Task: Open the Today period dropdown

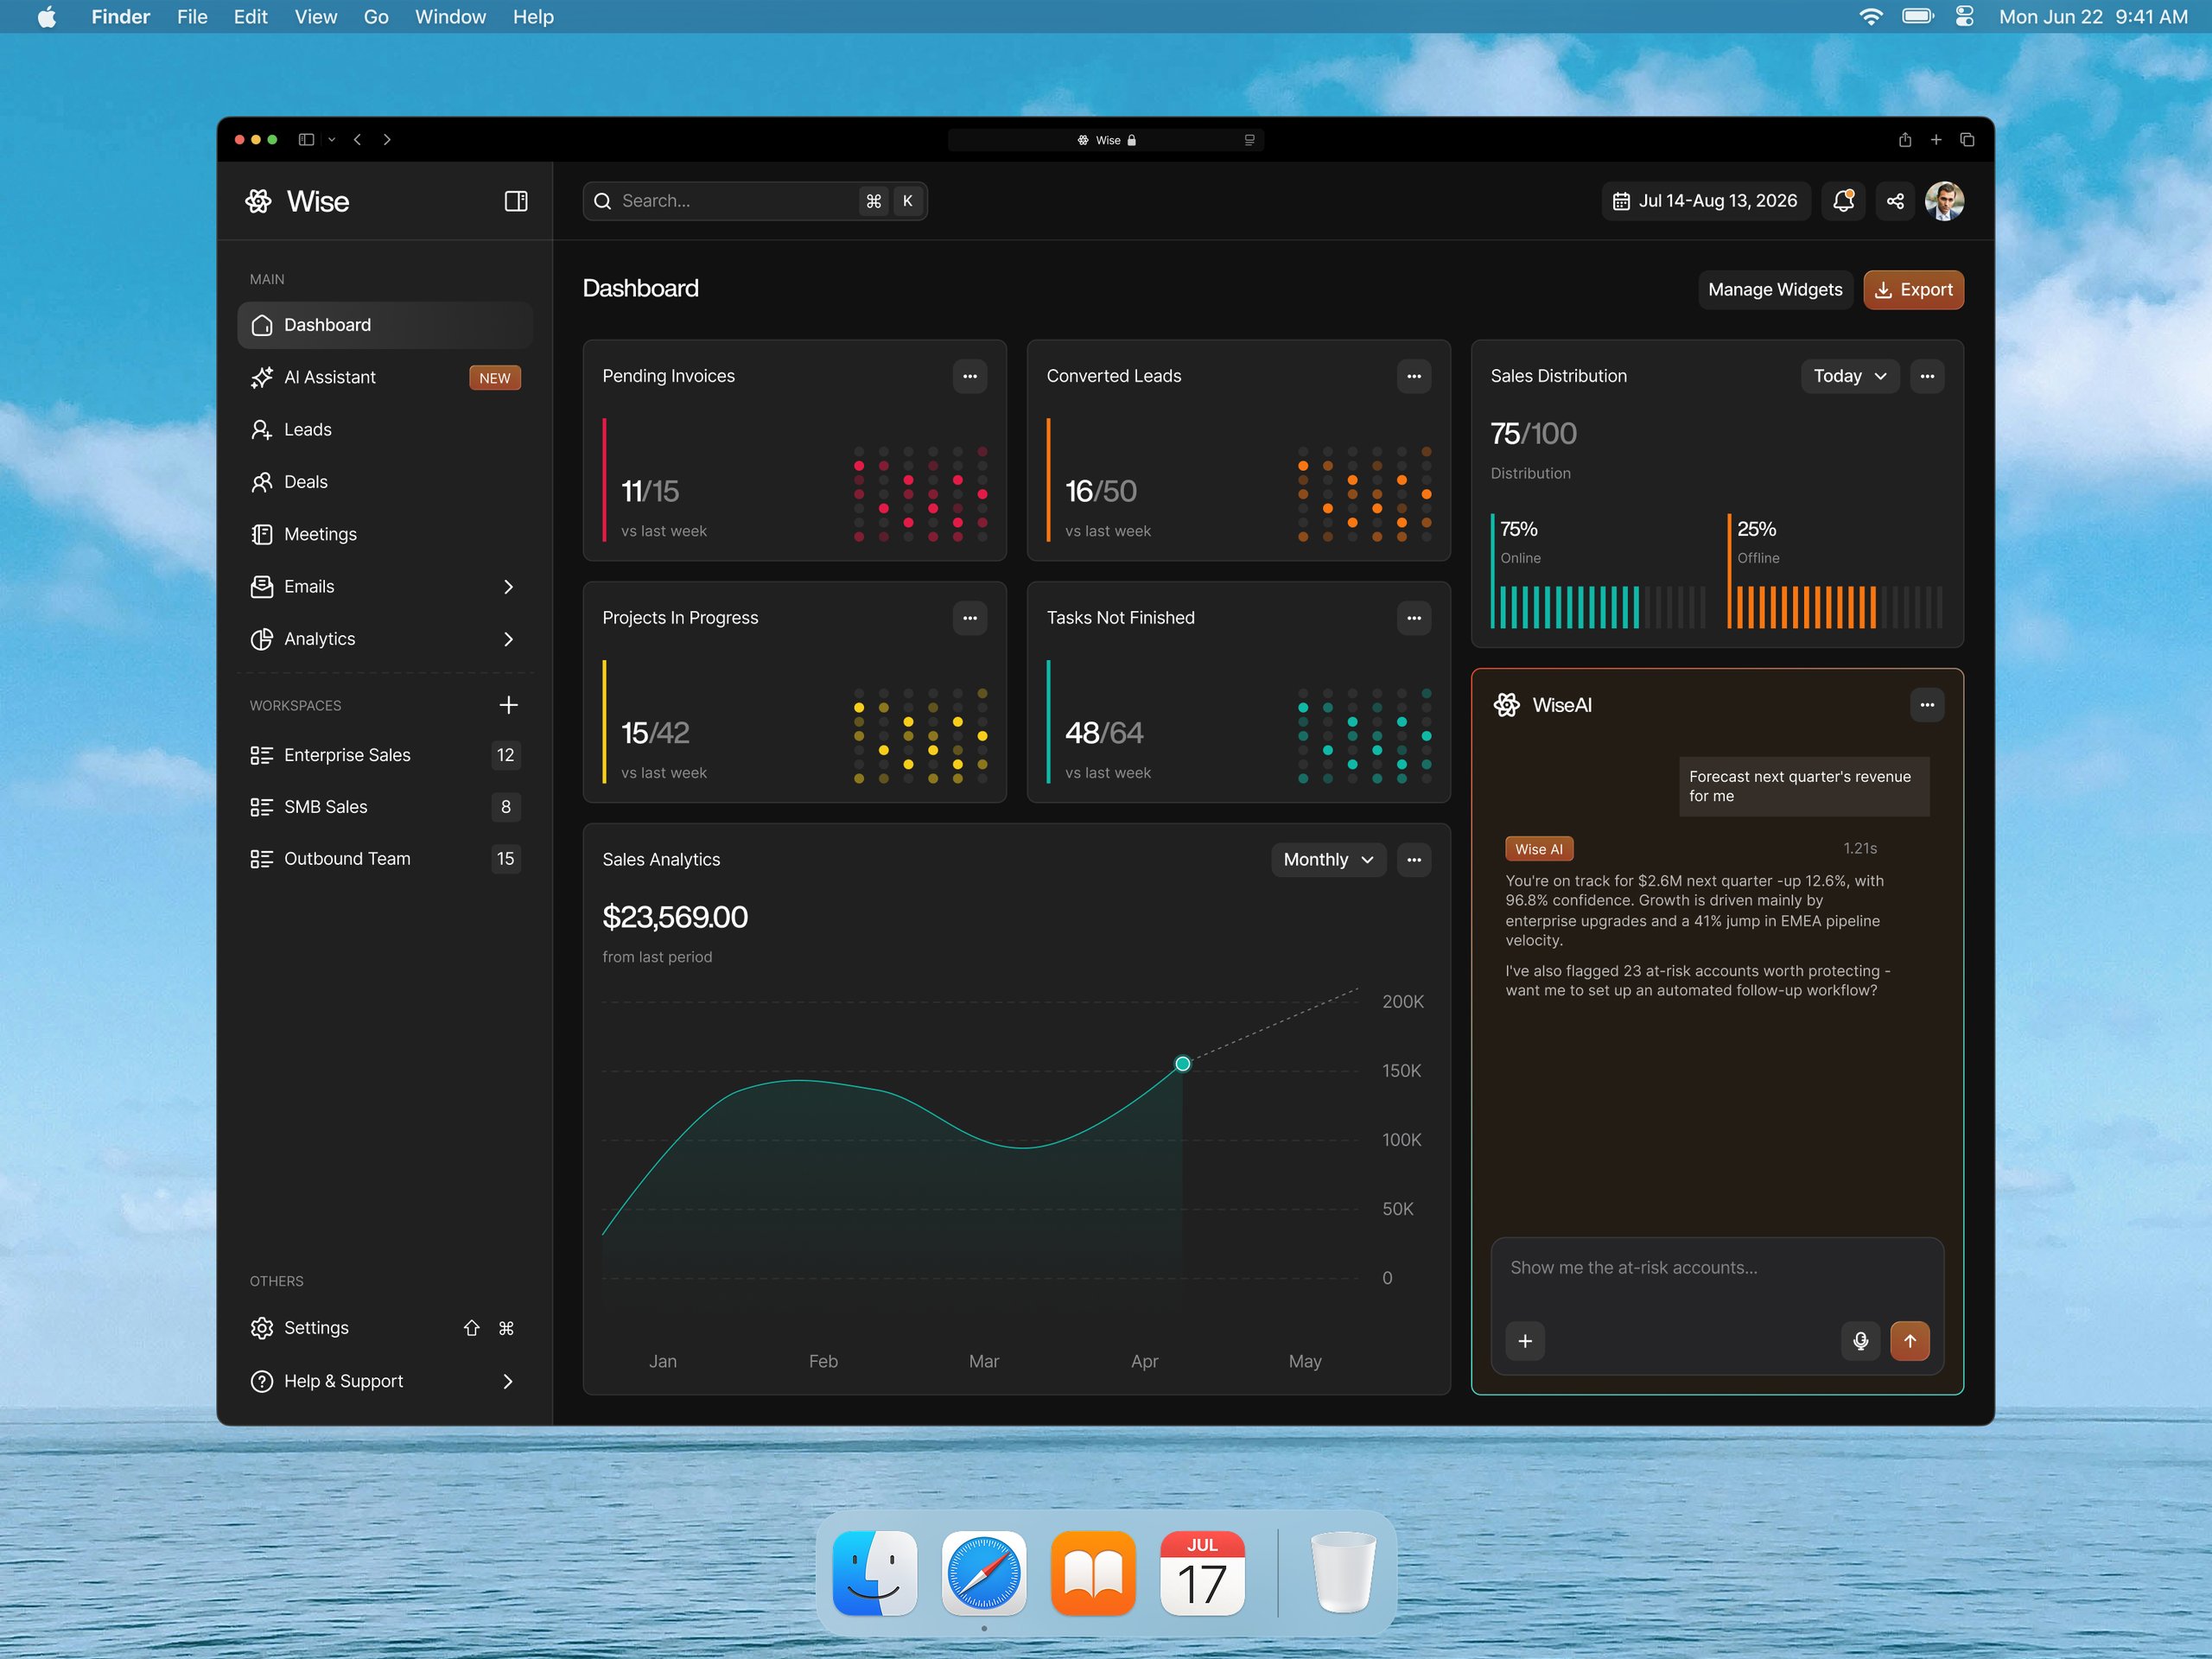Action: (1850, 376)
